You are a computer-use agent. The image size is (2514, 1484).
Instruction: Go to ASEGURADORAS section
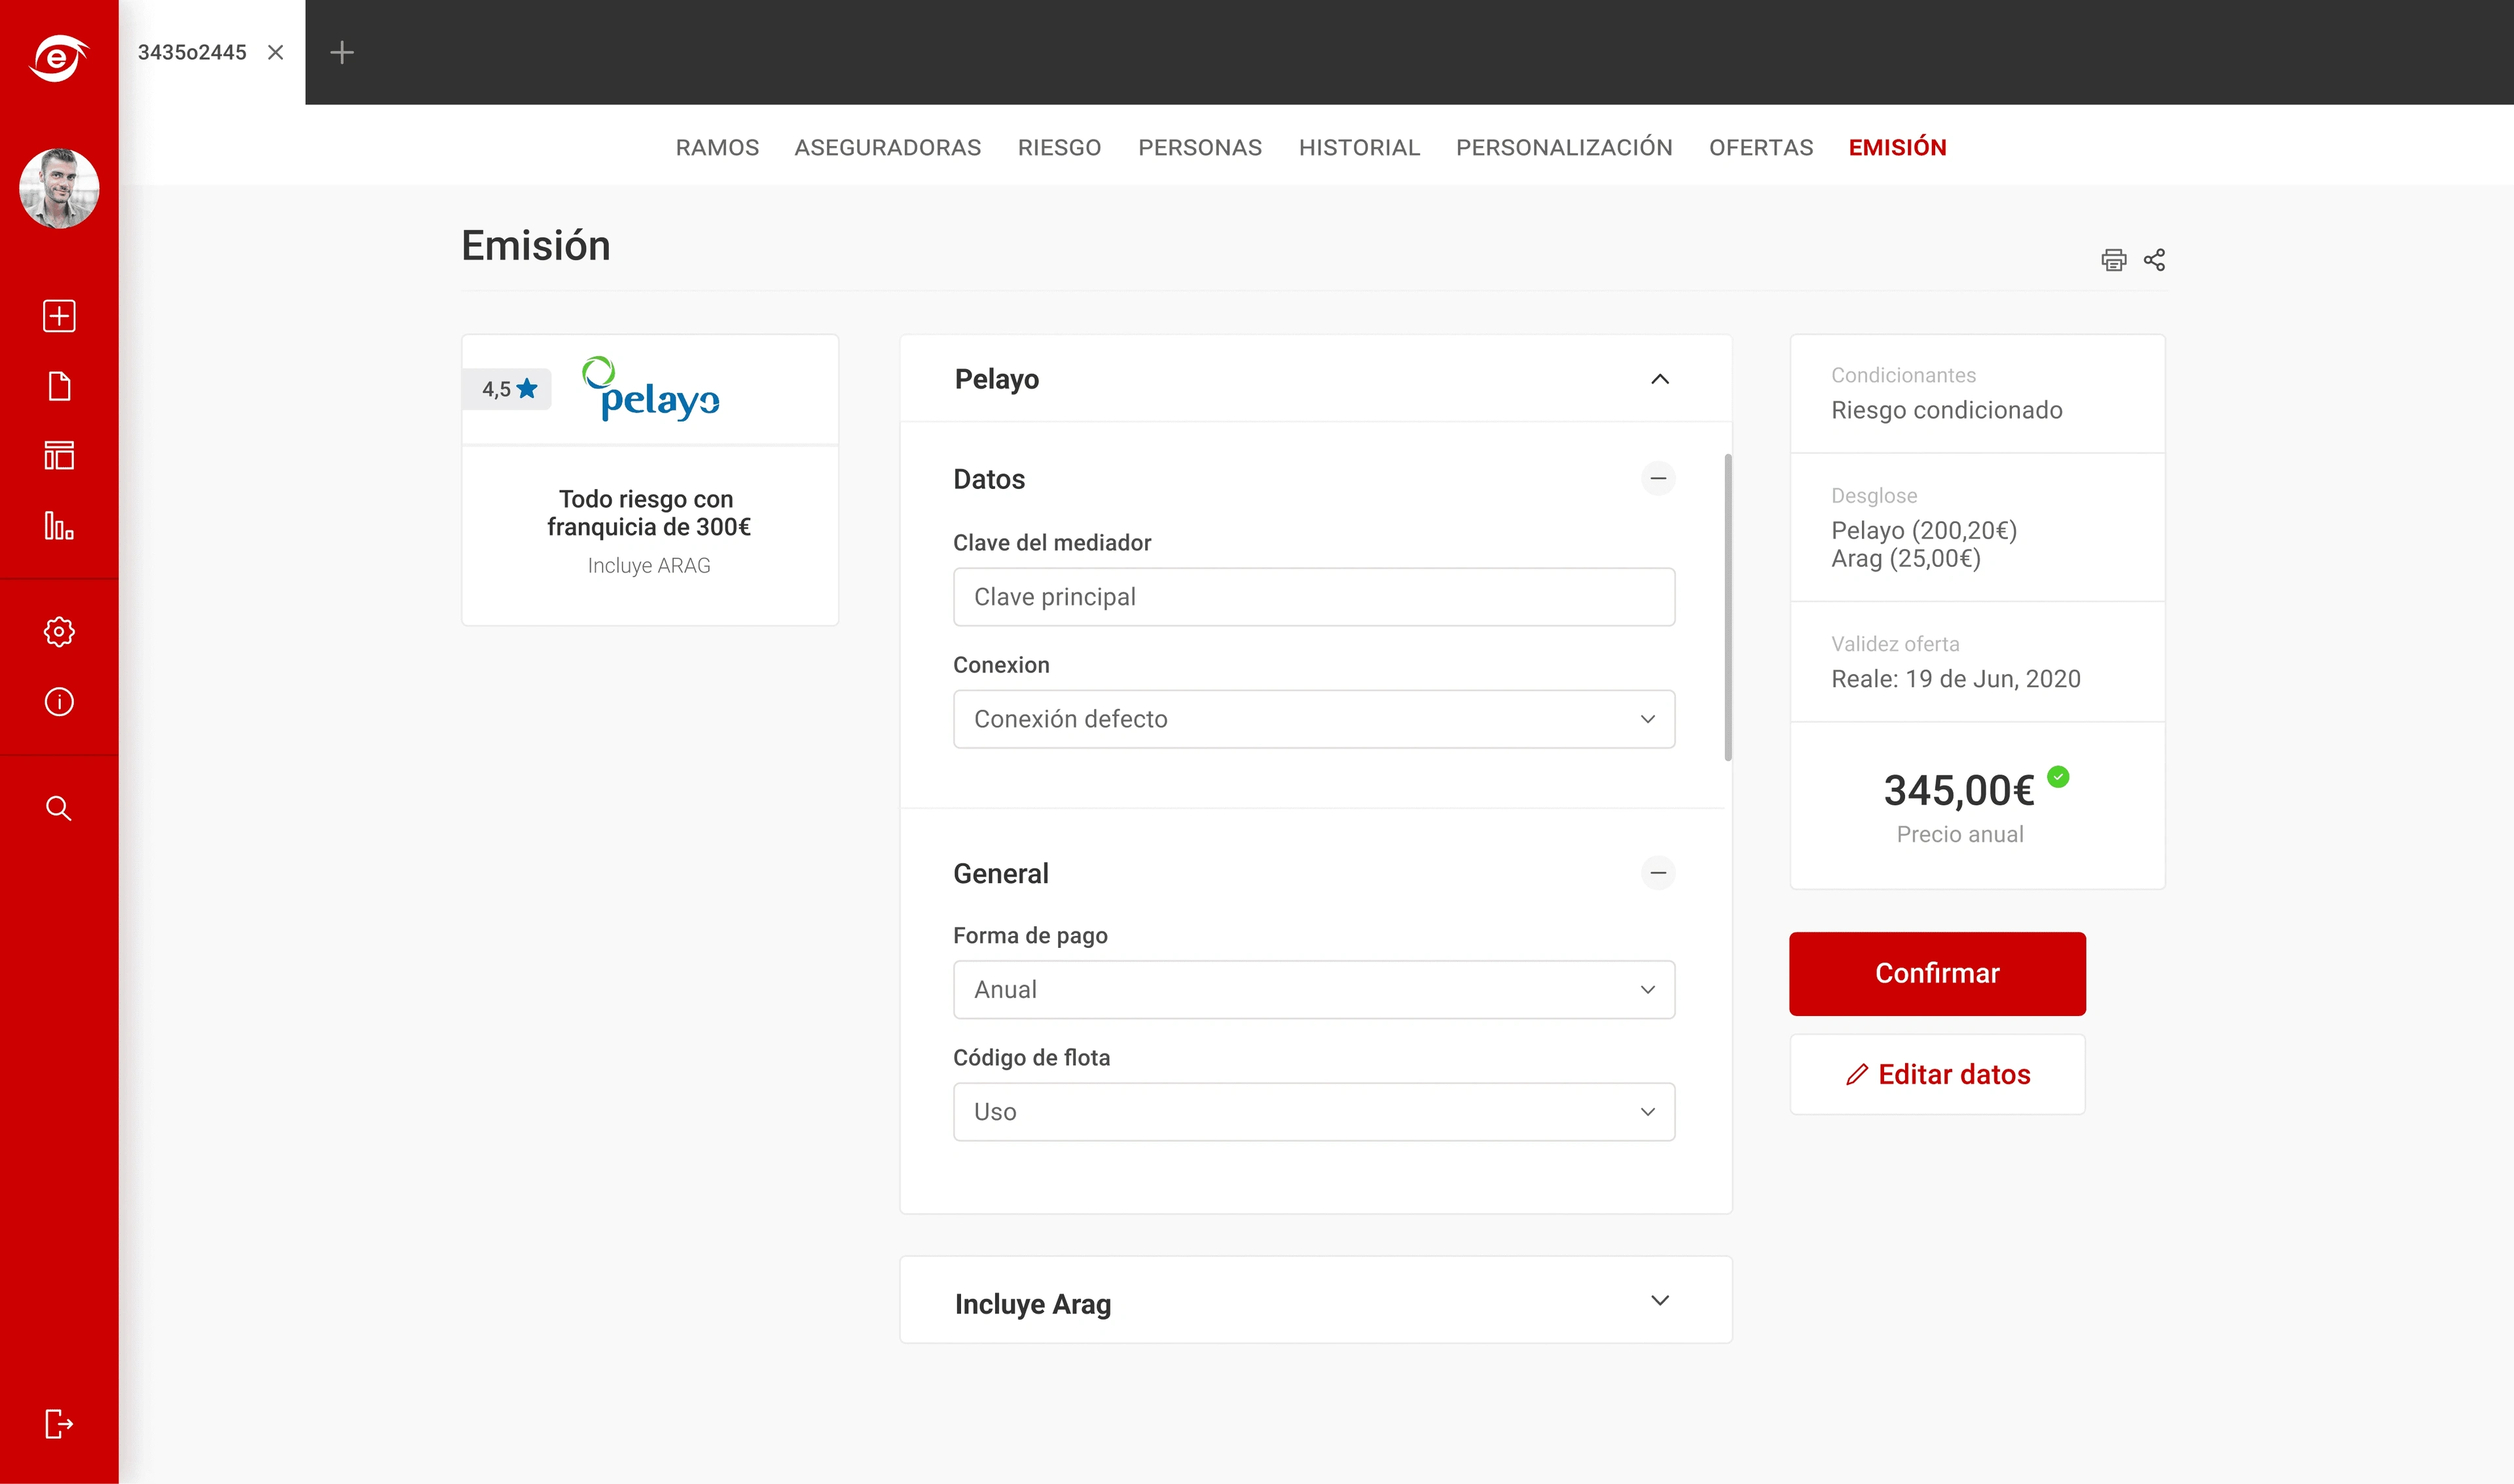tap(888, 147)
